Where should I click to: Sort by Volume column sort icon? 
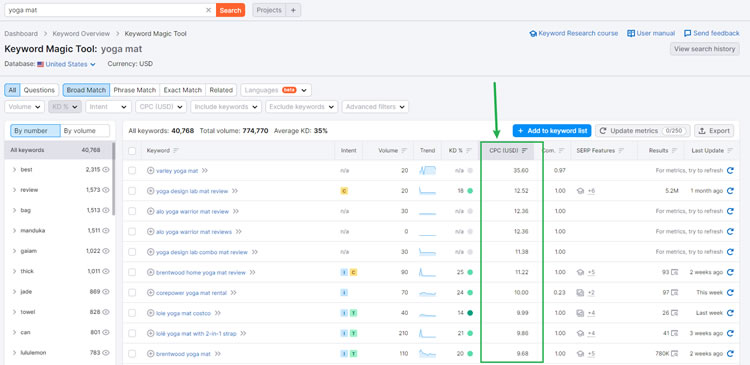pos(404,150)
